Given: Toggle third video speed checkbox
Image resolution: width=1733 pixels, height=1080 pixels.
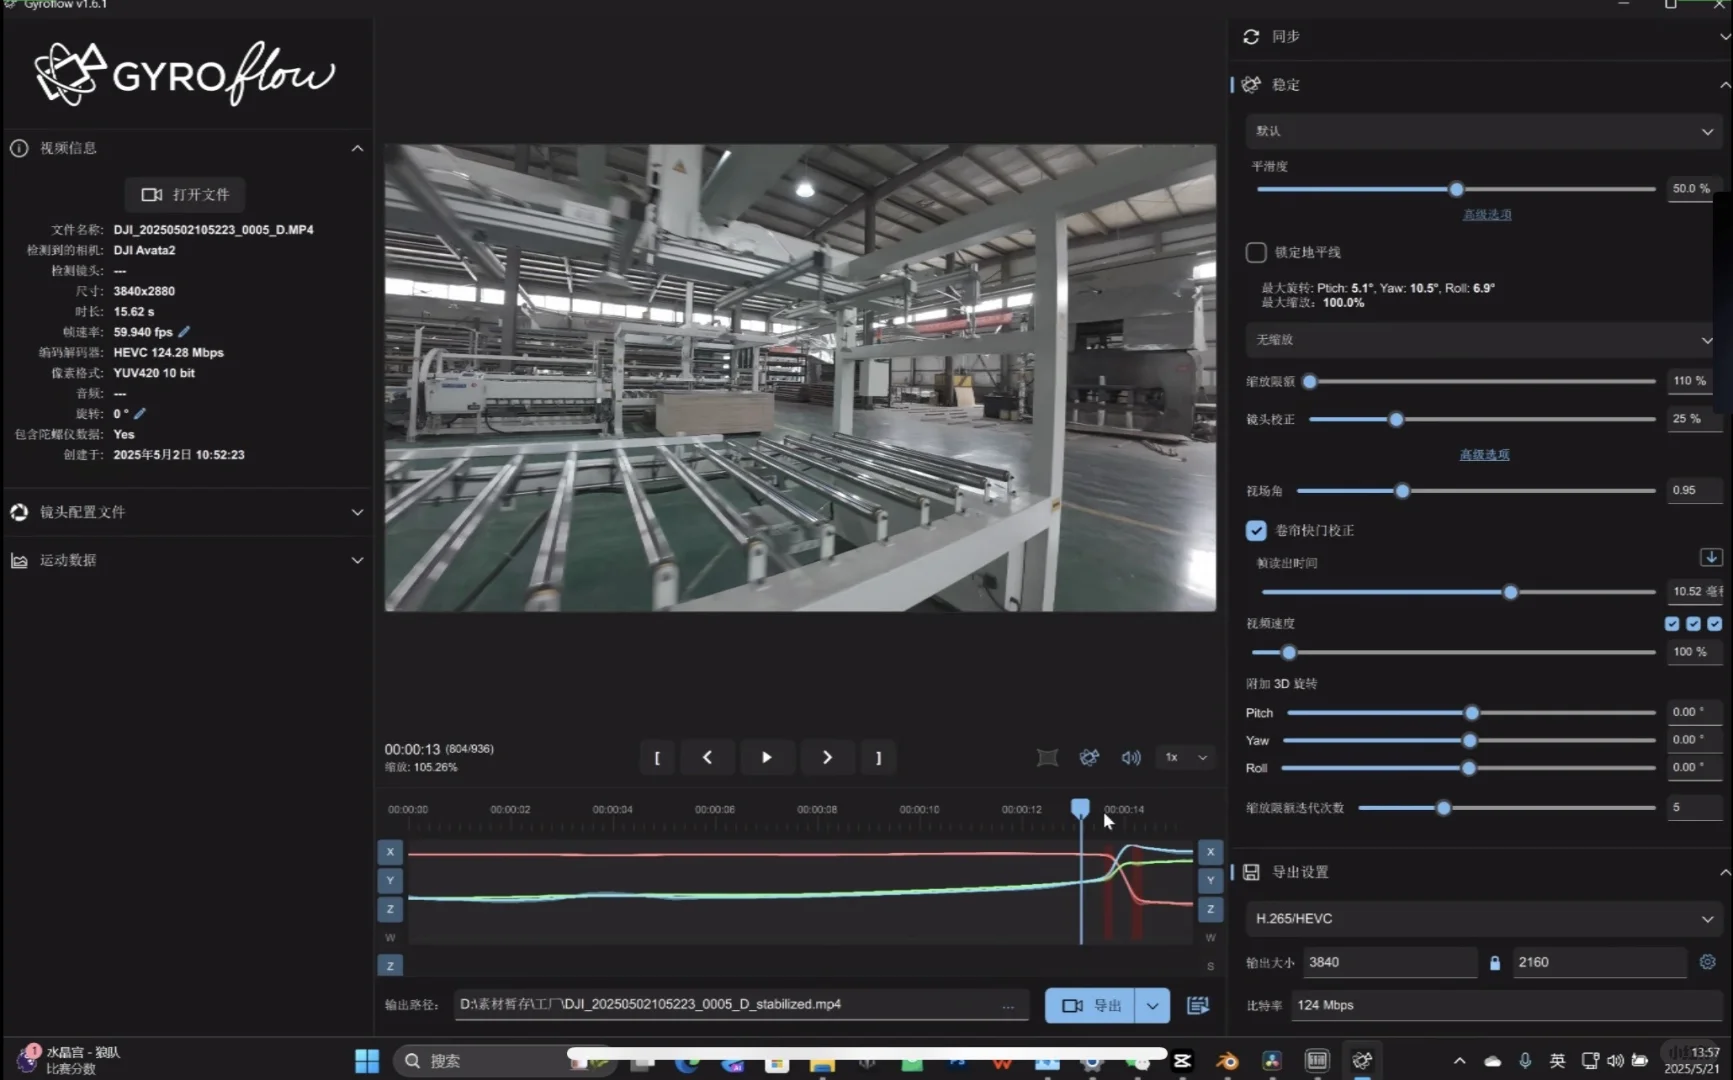Looking at the screenshot, I should (1715, 624).
